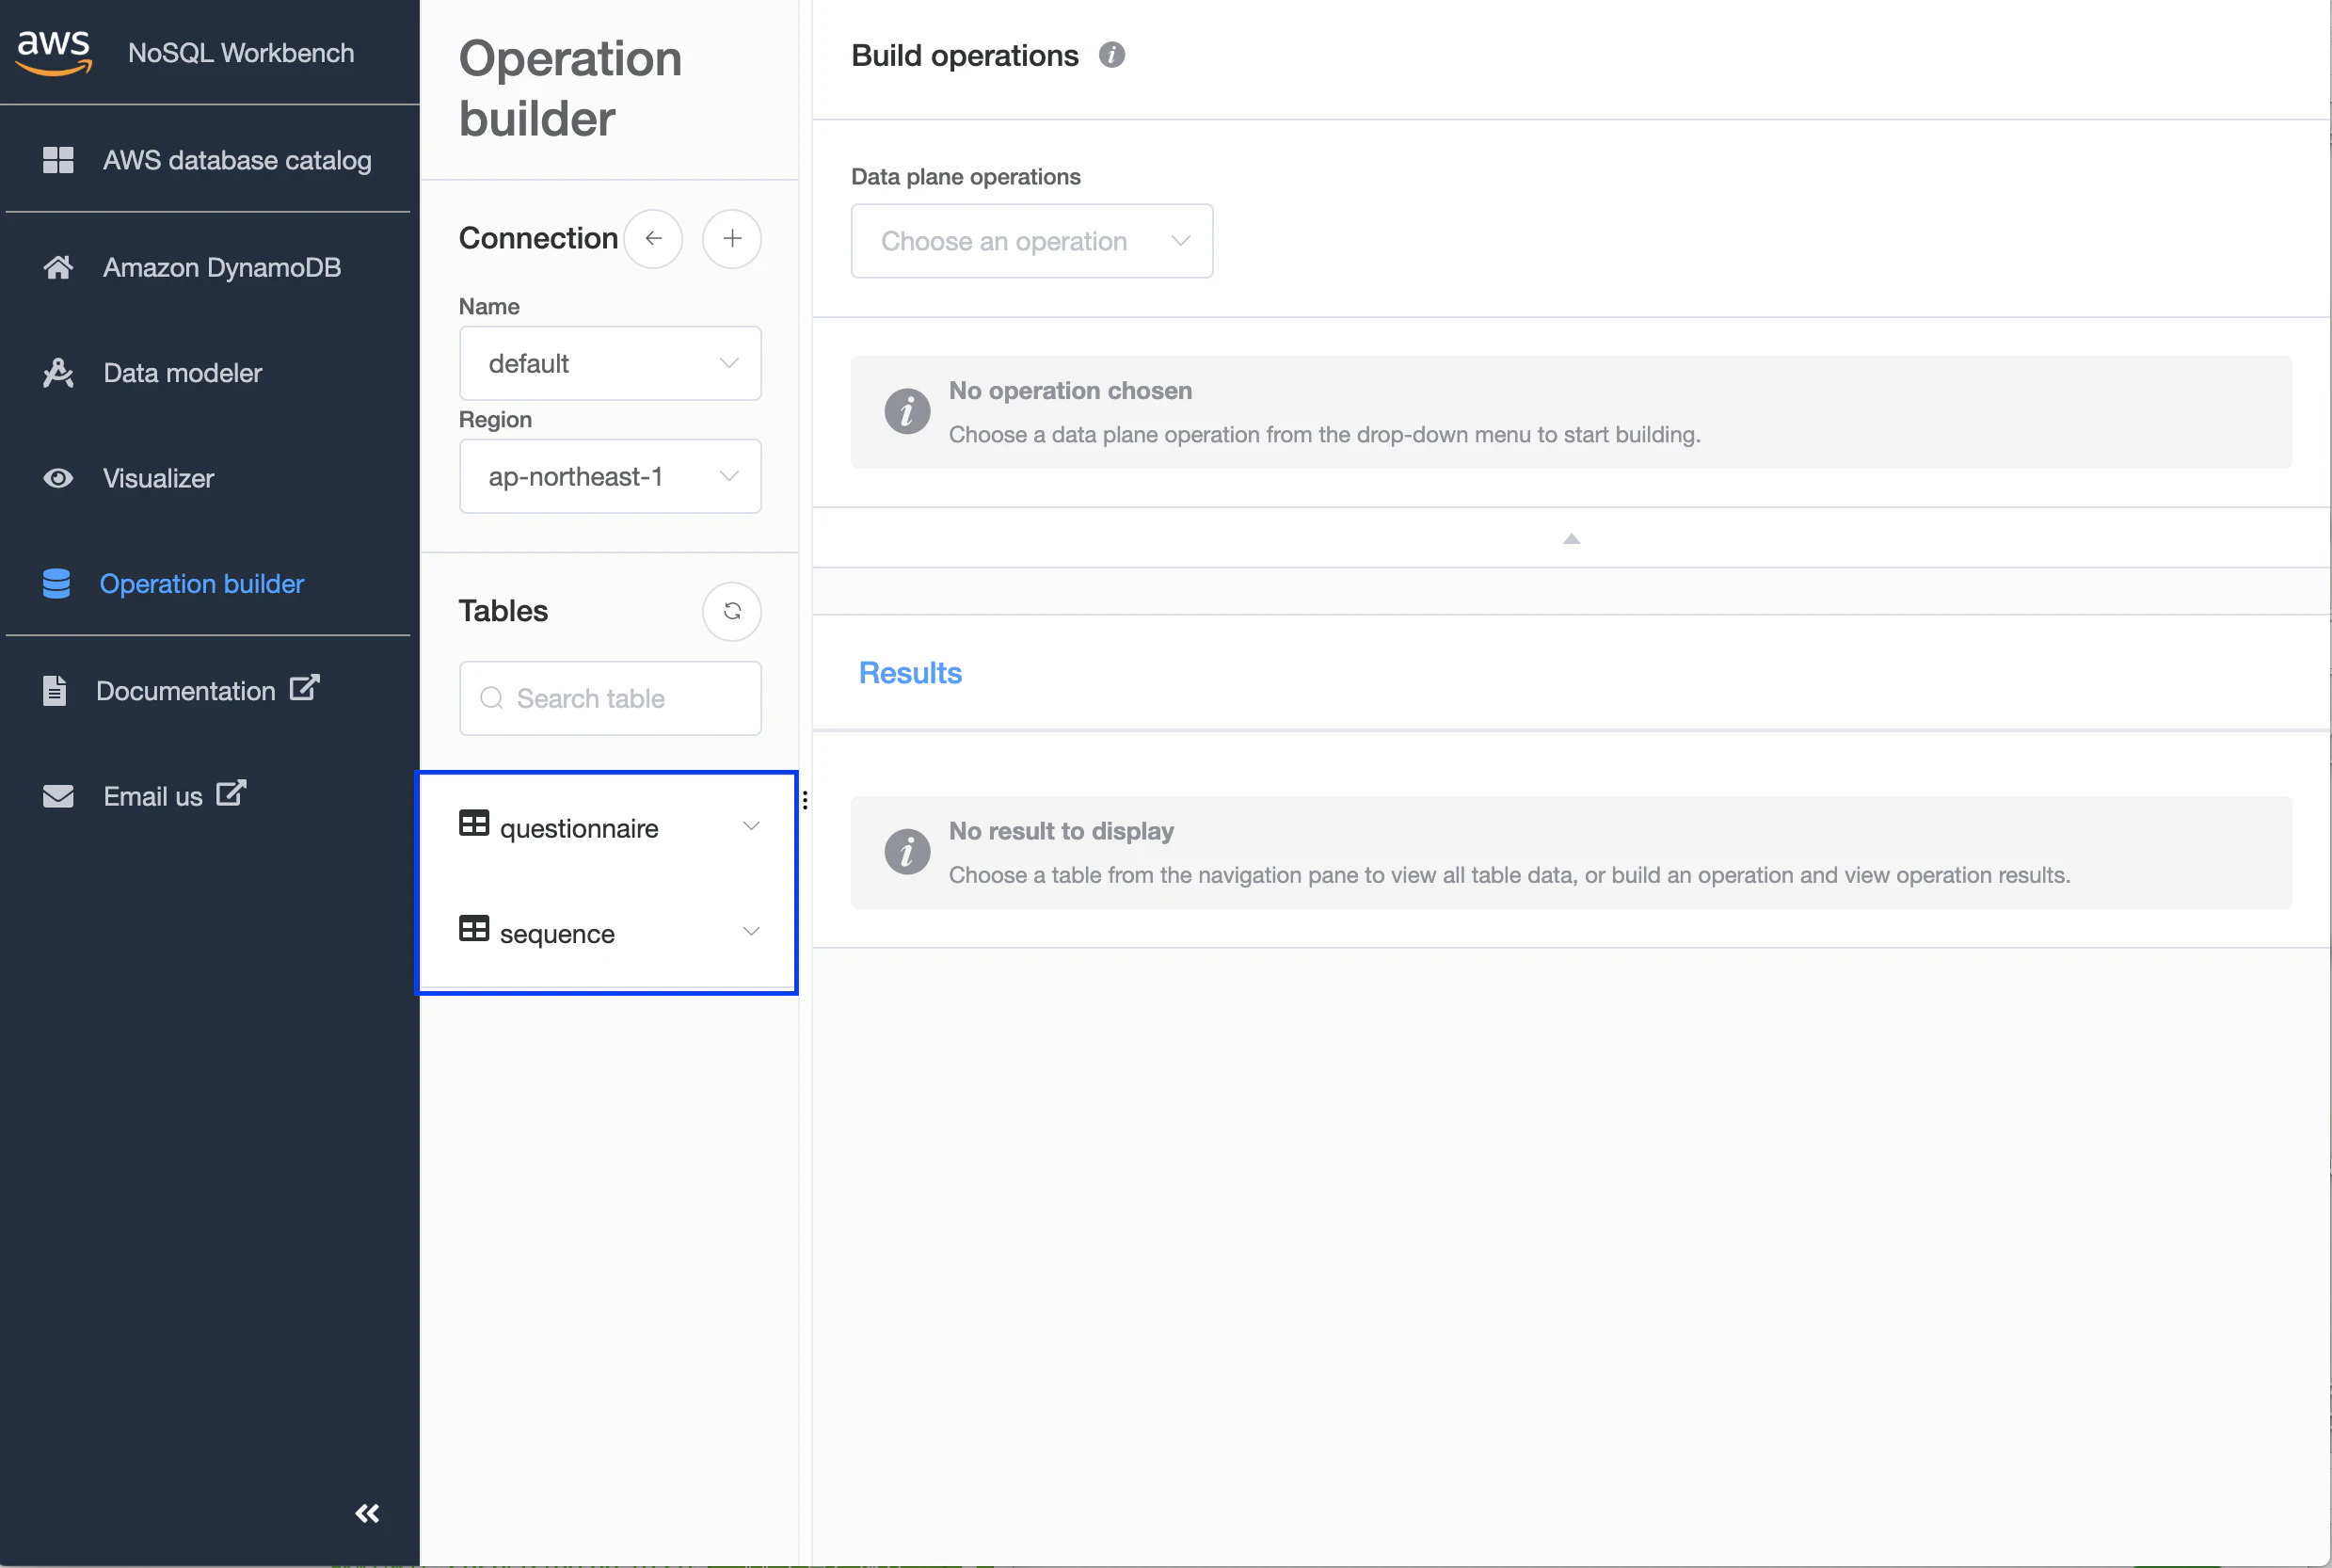This screenshot has width=2332, height=1568.
Task: Expand the sequence table chevron
Action: [x=751, y=931]
